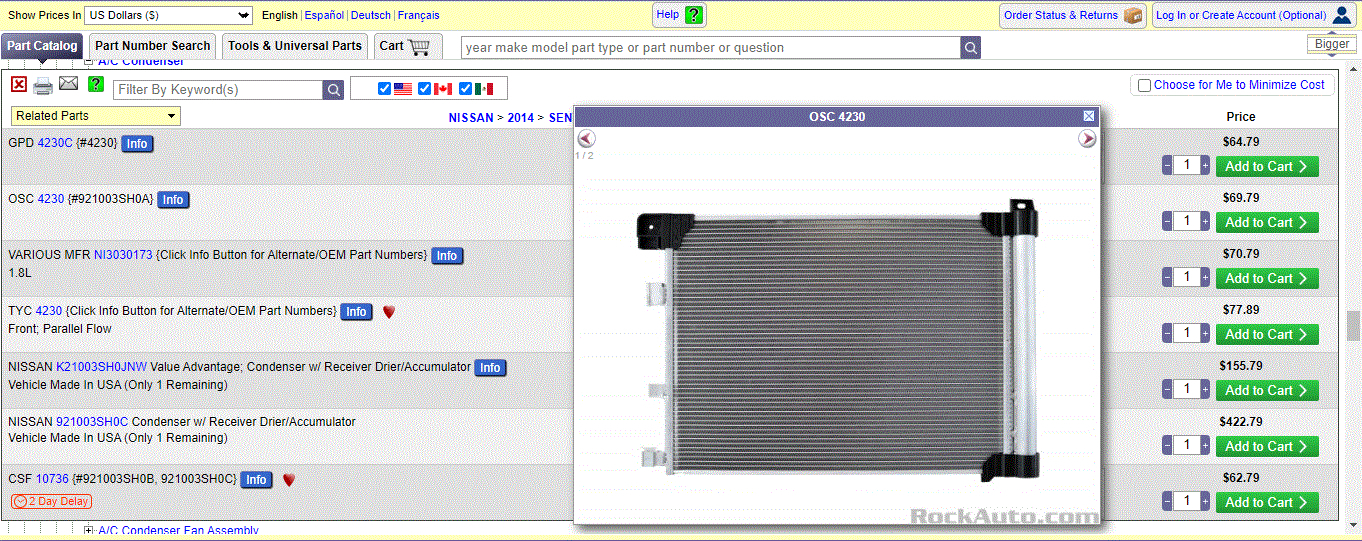Open the Show Prices In currency dropdown
This screenshot has height=541, width=1362.
[x=169, y=15]
